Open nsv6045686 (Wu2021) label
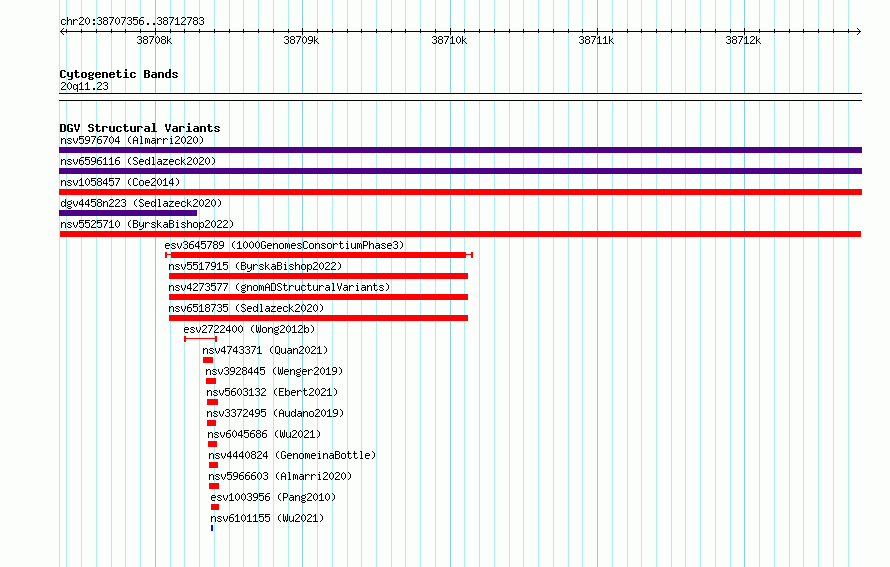The image size is (890, 567). pyautogui.click(x=264, y=434)
